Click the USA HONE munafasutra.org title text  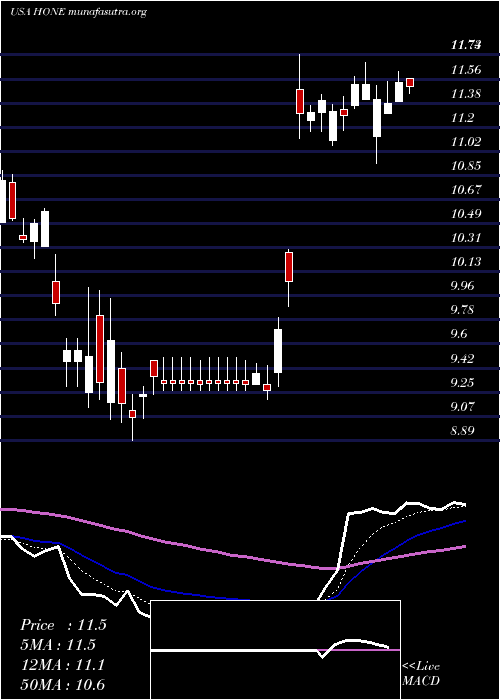tap(78, 12)
